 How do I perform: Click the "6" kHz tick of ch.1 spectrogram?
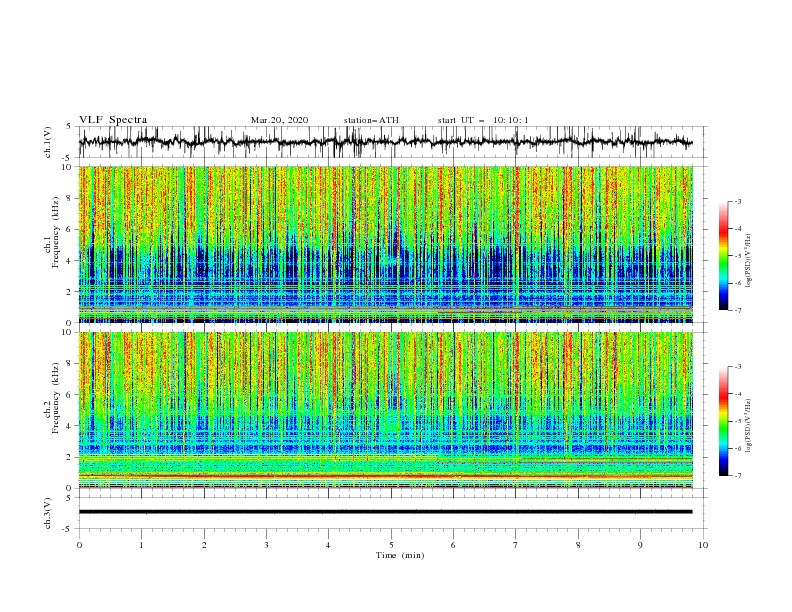point(70,229)
